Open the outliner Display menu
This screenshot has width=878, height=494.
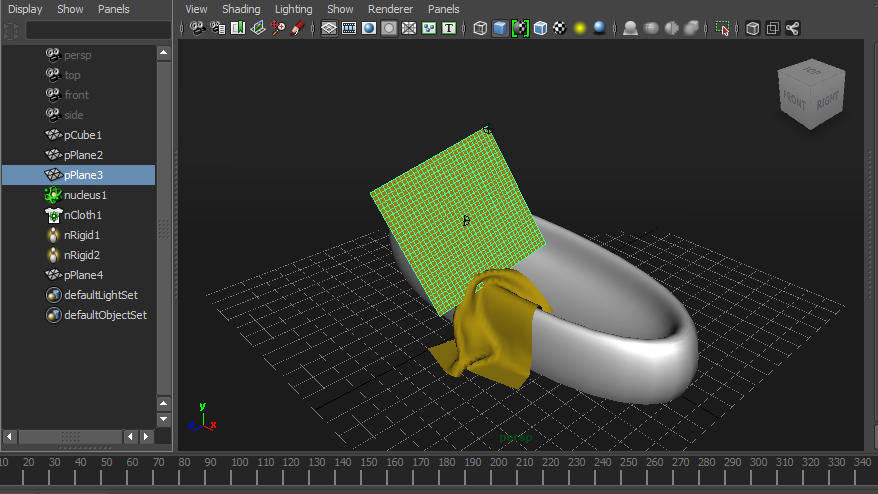(25, 9)
